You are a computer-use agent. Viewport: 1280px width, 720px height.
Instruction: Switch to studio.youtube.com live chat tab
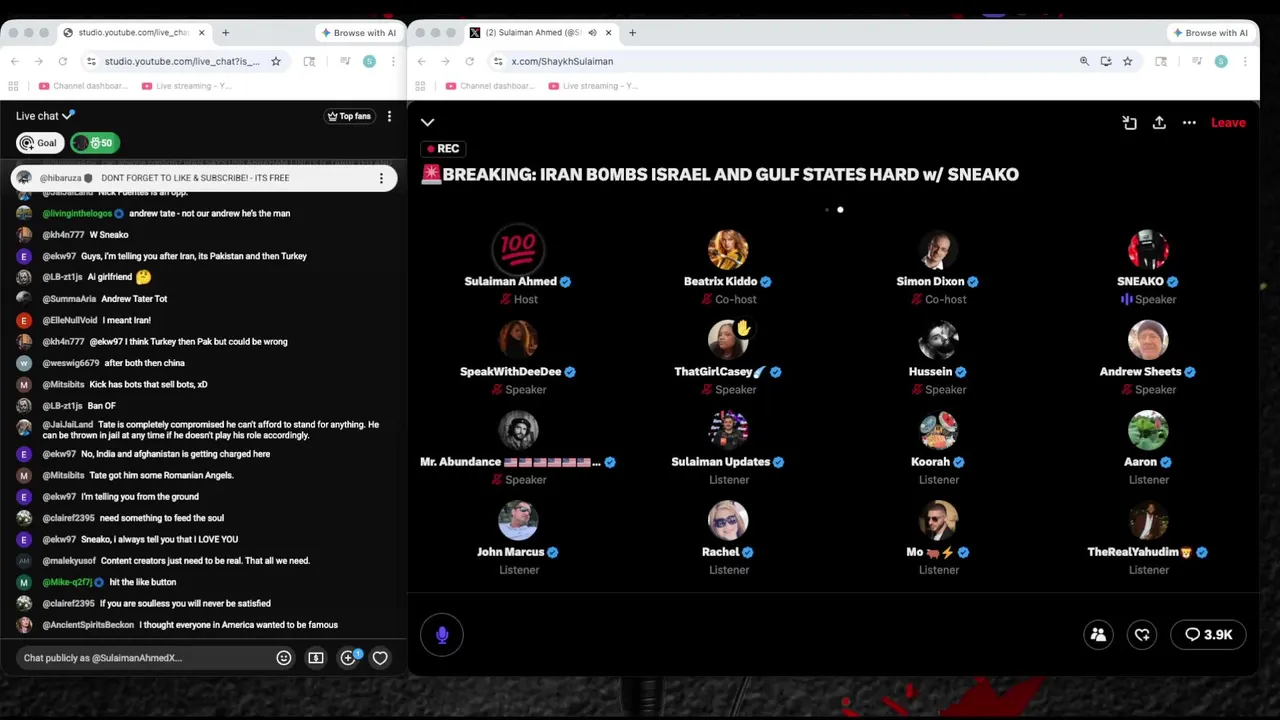click(135, 33)
